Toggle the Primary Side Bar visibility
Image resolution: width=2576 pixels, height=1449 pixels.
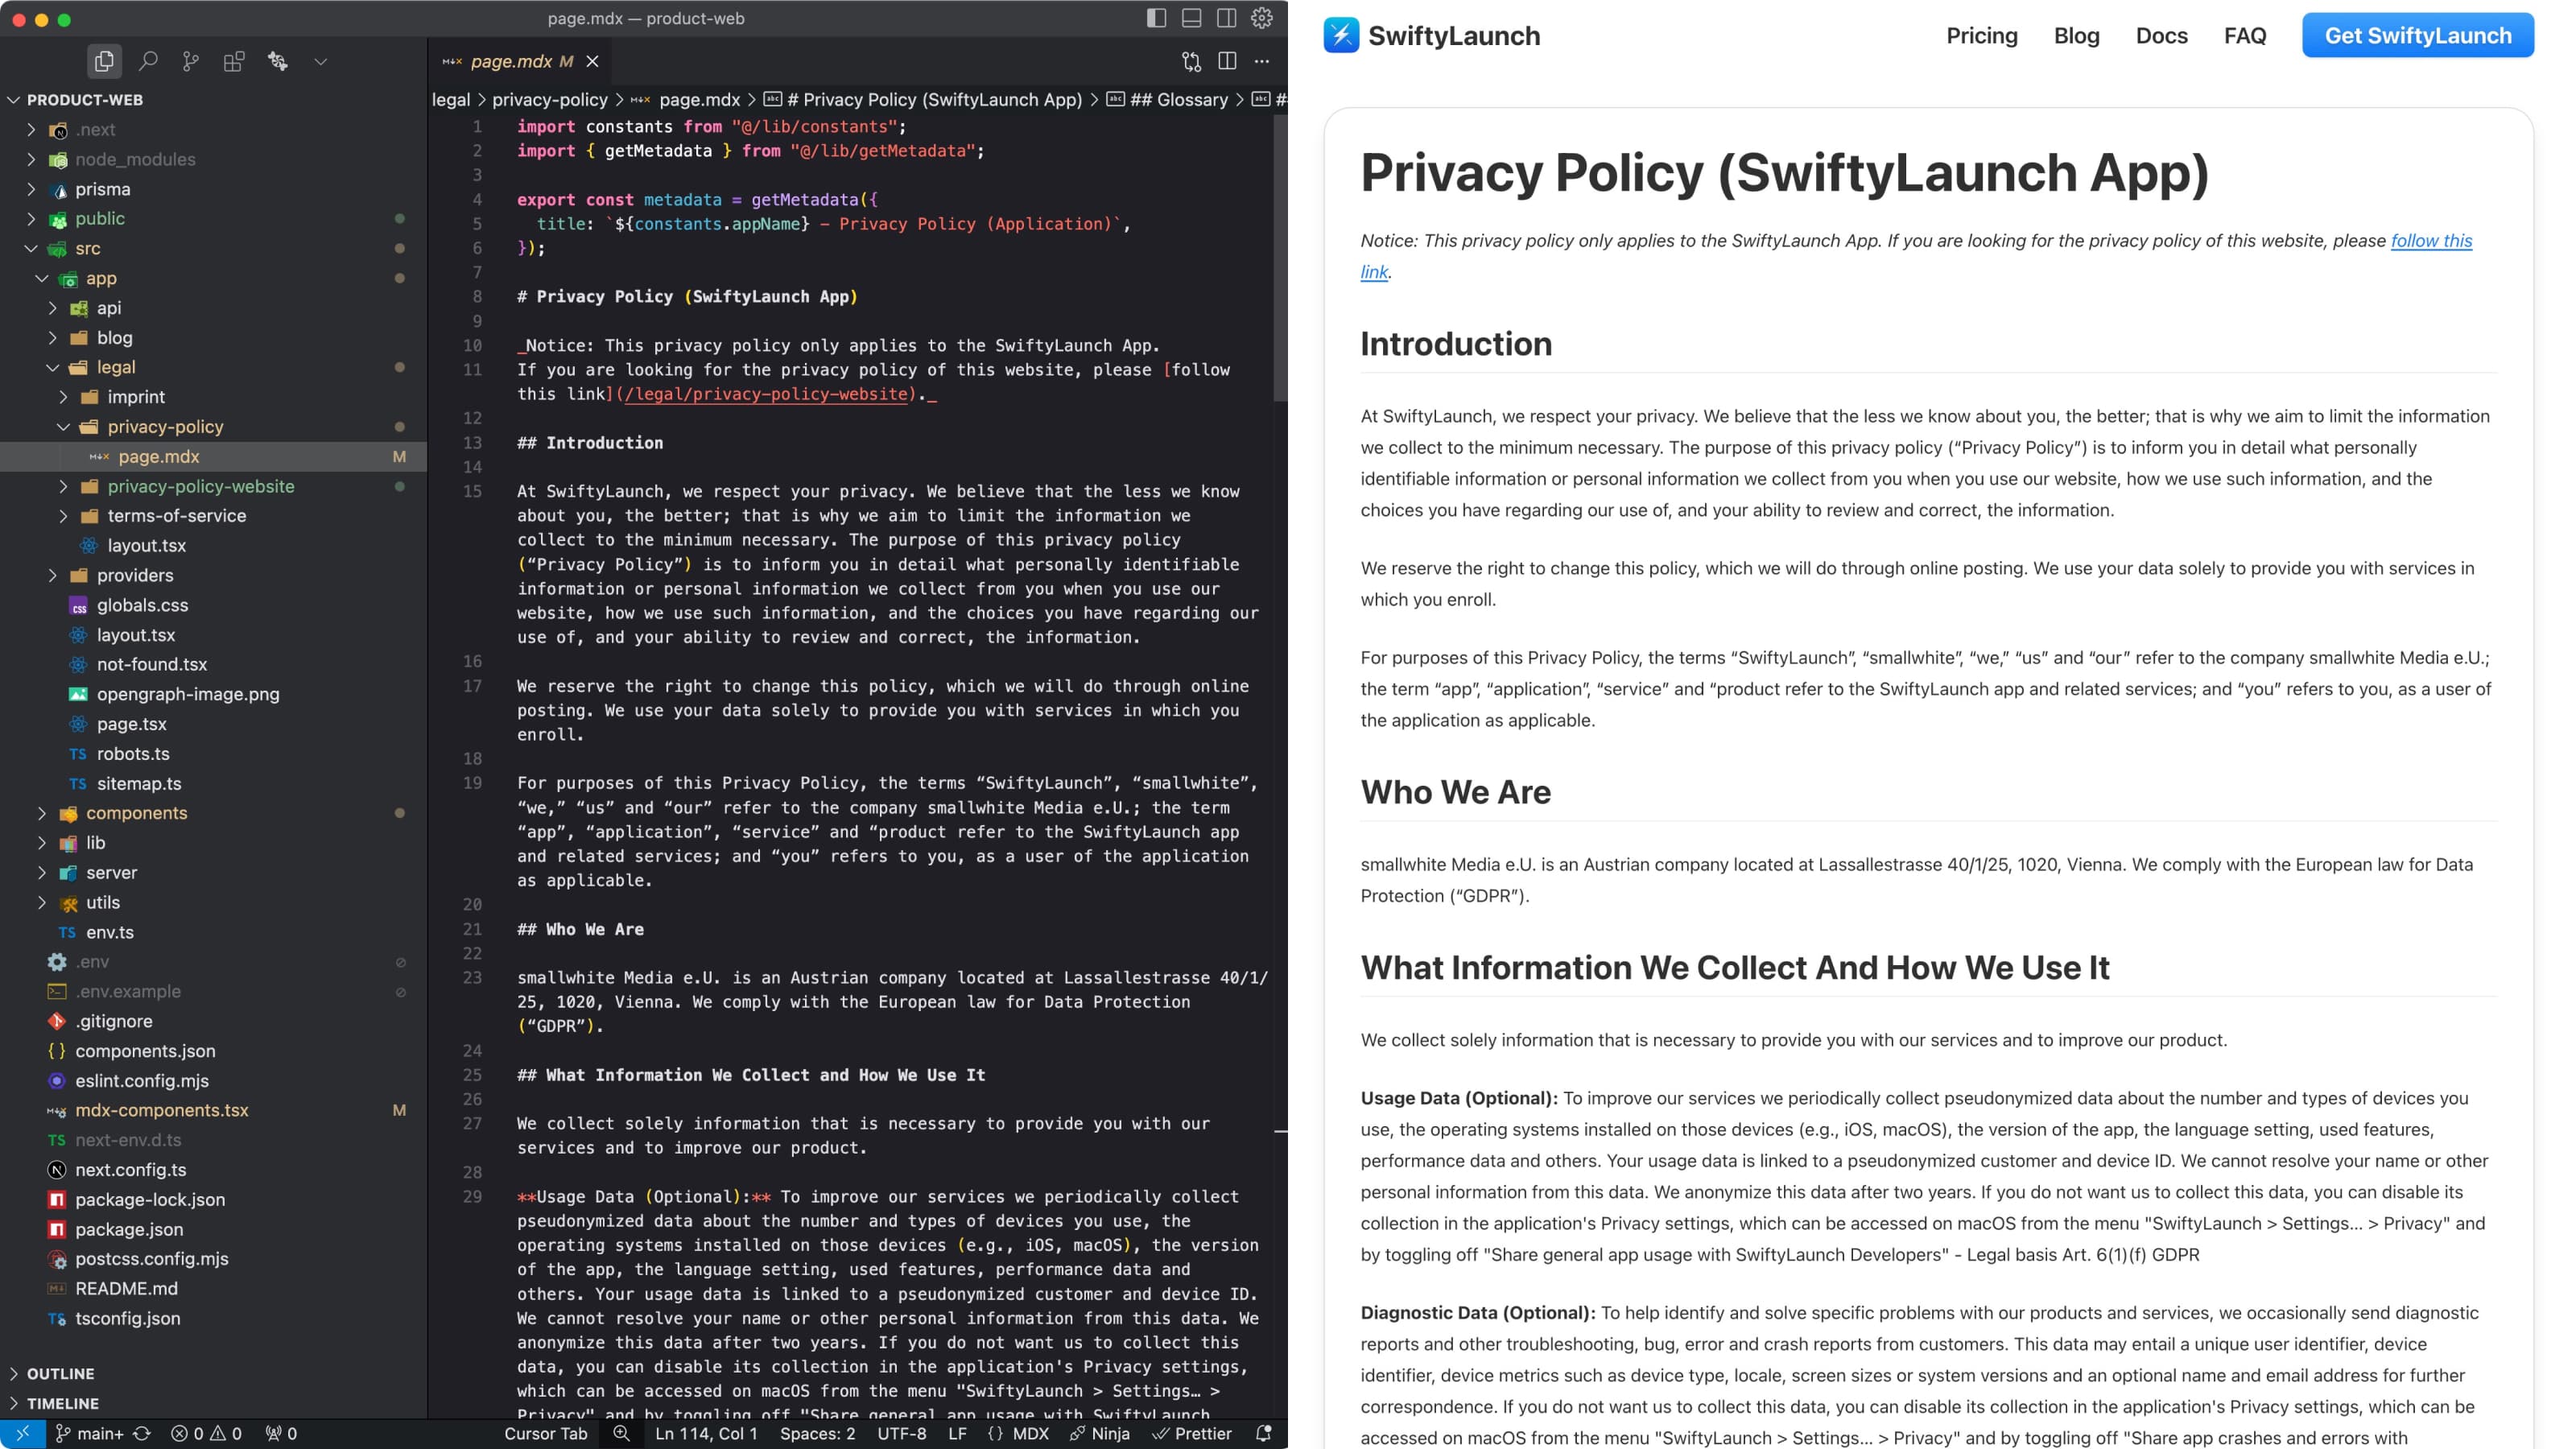coord(1156,18)
